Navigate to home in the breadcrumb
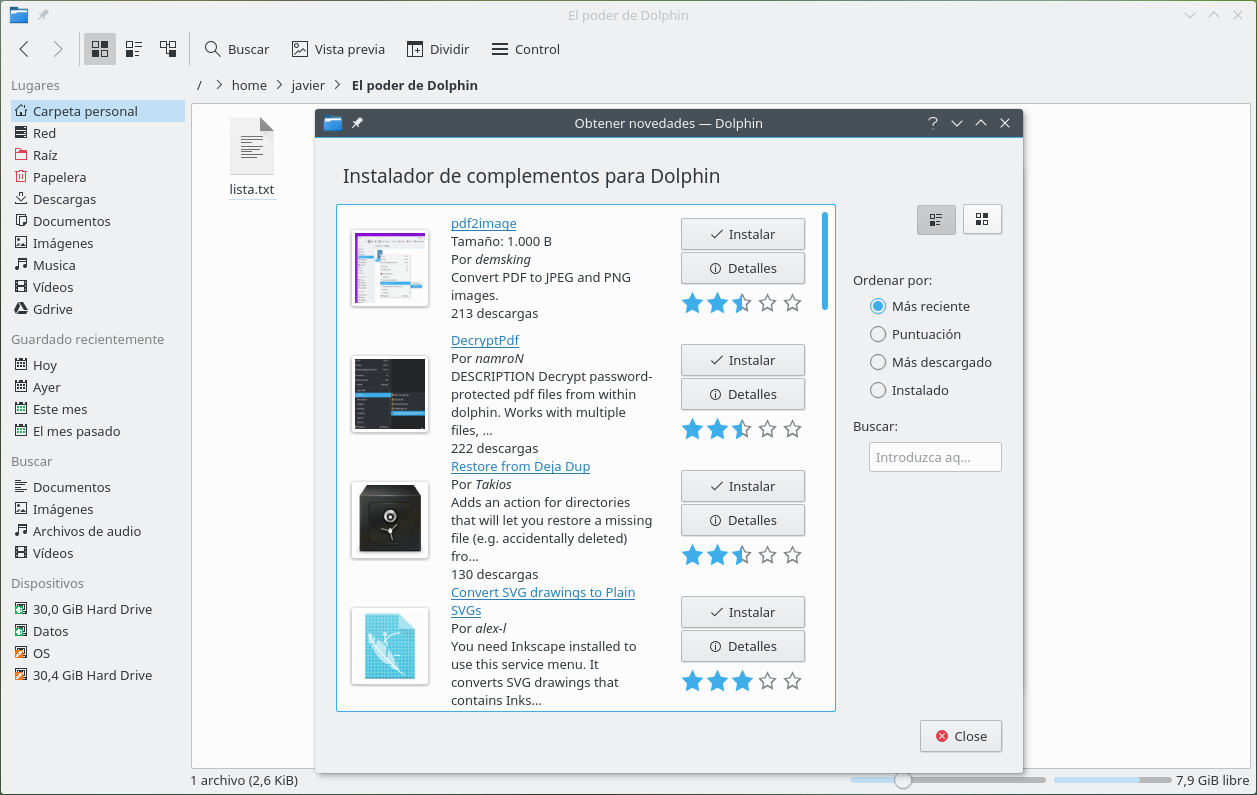Viewport: 1257px width, 795px height. pos(249,85)
